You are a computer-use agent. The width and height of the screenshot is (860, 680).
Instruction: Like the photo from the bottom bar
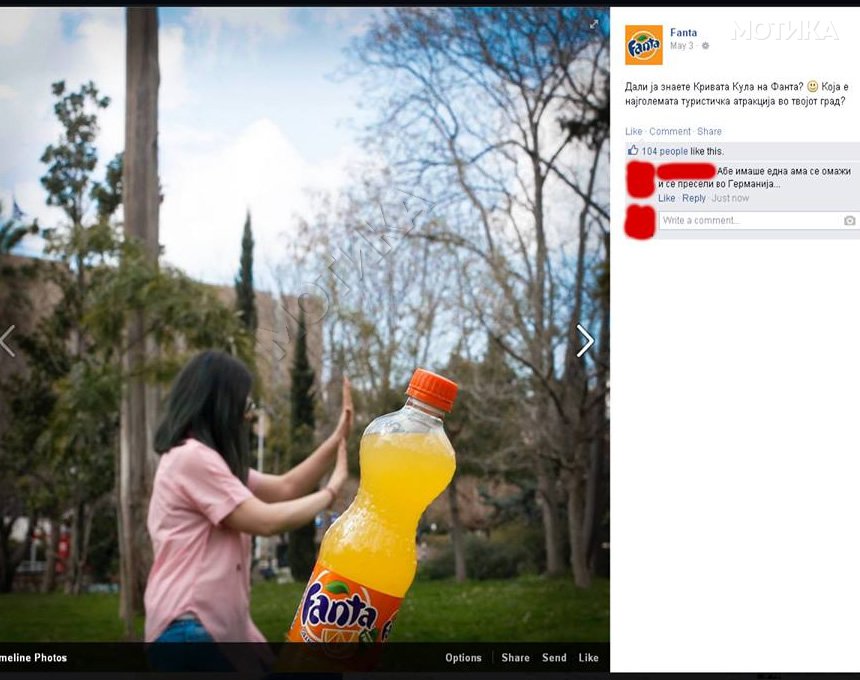(588, 658)
